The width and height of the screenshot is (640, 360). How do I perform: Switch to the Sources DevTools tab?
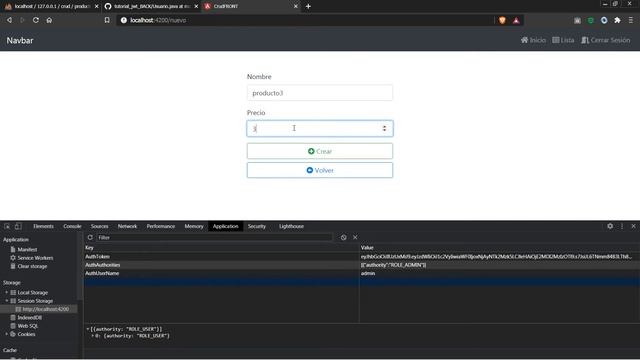click(x=100, y=226)
